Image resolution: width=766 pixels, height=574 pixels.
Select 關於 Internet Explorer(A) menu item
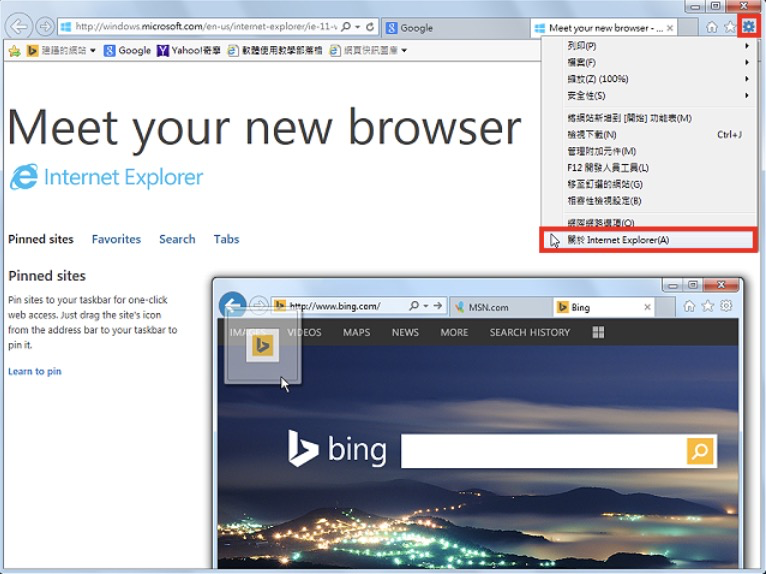(650, 240)
